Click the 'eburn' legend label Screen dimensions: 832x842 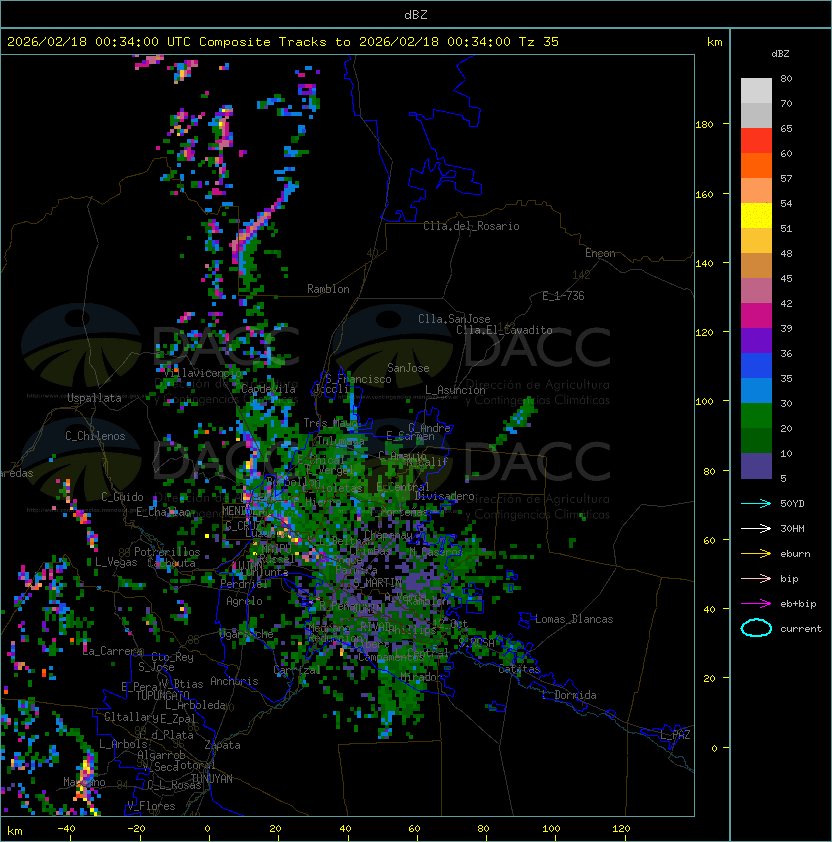click(795, 554)
